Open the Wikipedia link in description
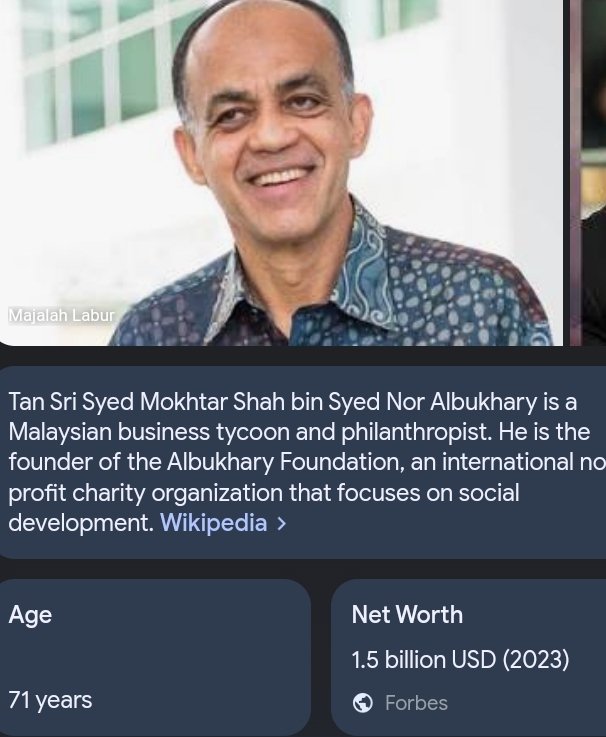 [213, 523]
